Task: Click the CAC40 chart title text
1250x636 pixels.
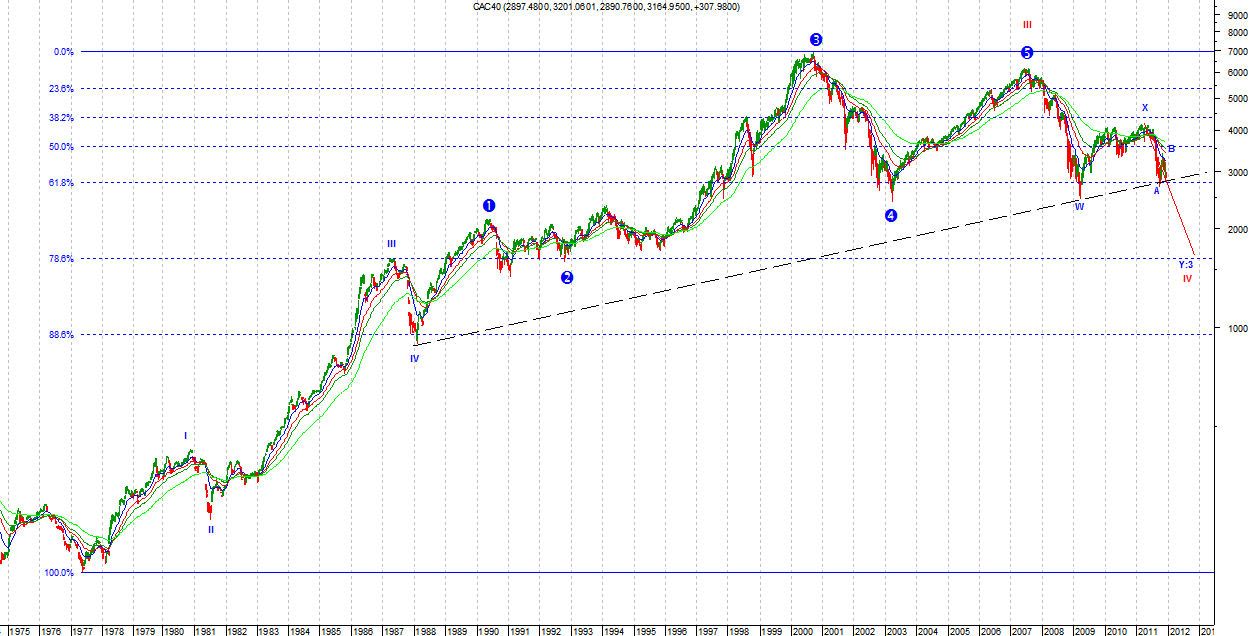Action: click(606, 7)
